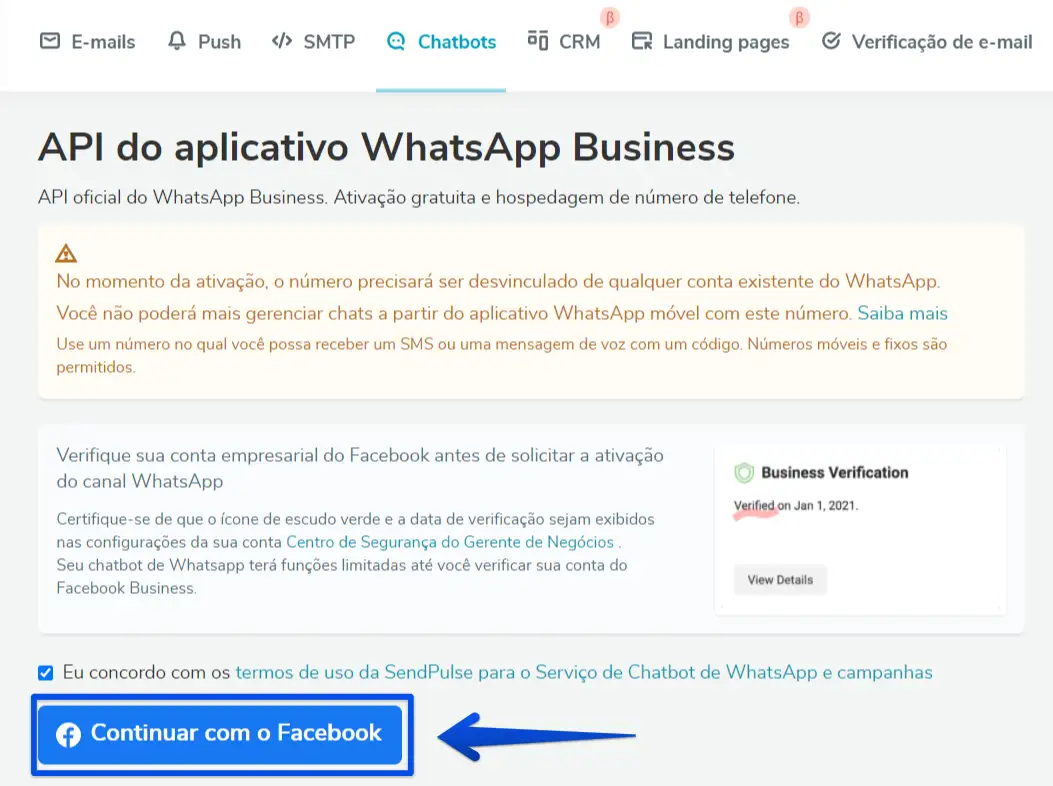Screen dimensions: 1053x786
Task: Open the Saiba mais link
Action: [902, 313]
